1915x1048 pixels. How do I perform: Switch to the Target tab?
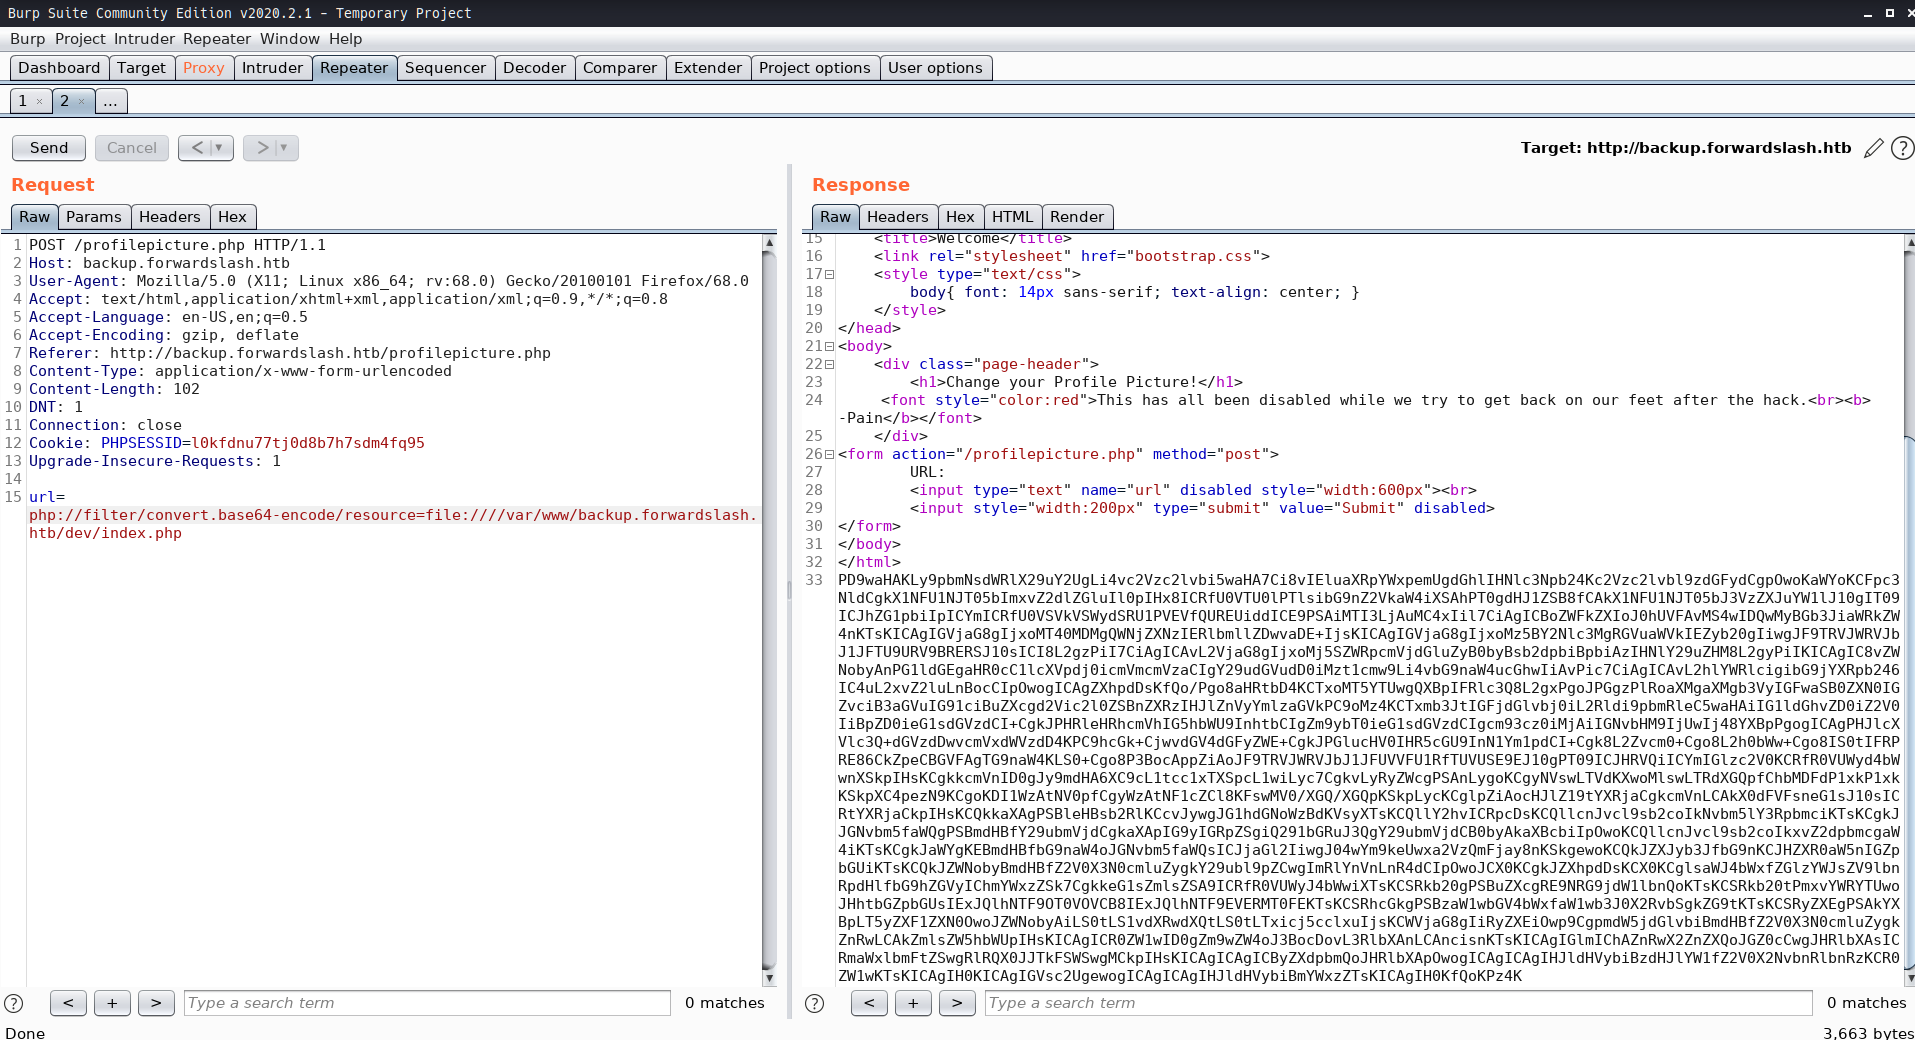point(141,68)
